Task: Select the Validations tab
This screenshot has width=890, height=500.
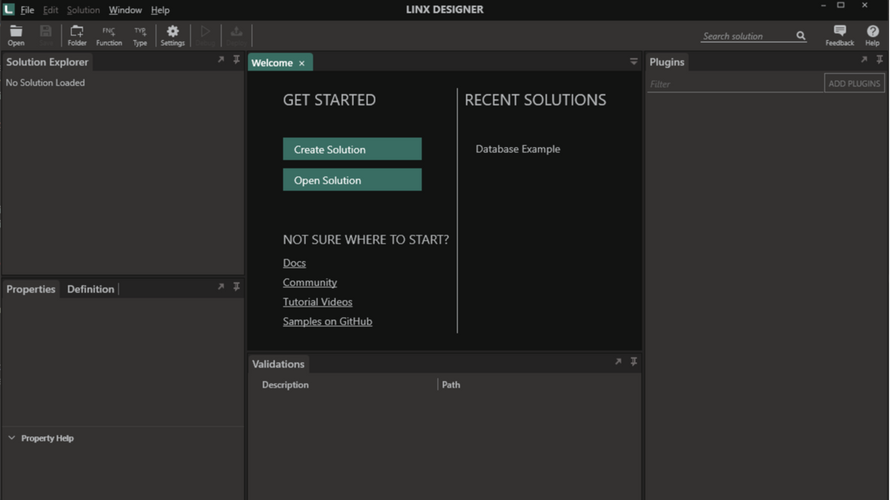Action: [278, 364]
